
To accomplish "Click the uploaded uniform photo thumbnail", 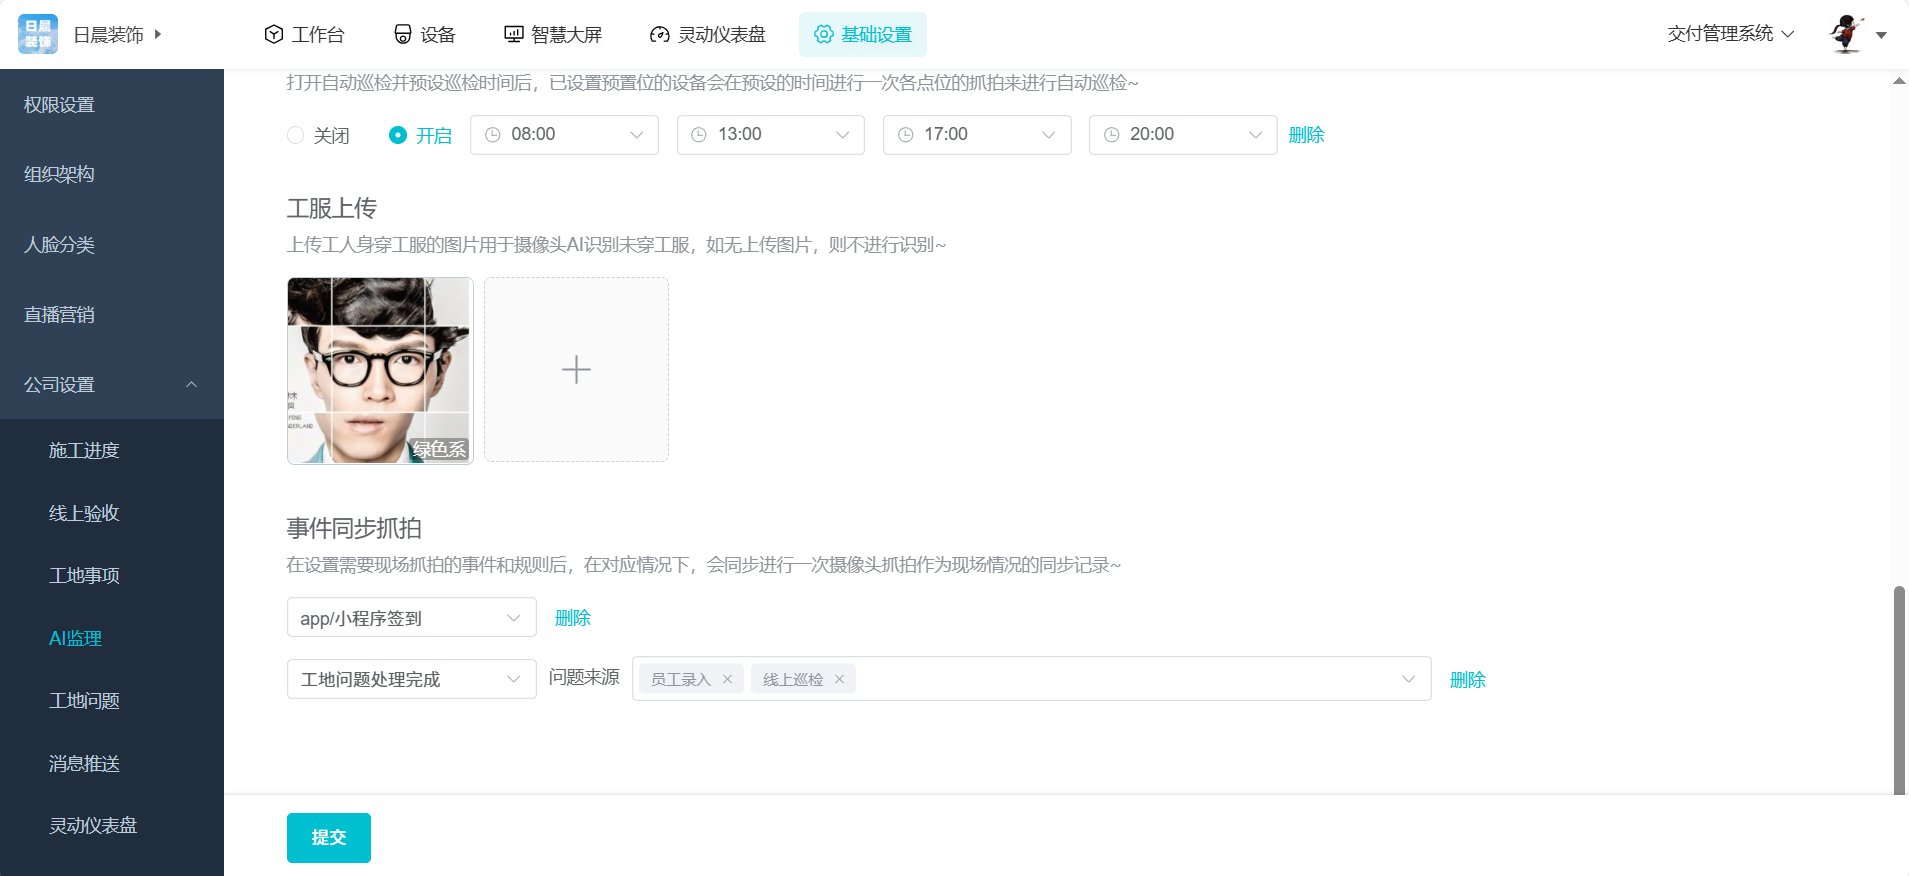I will pyautogui.click(x=380, y=370).
